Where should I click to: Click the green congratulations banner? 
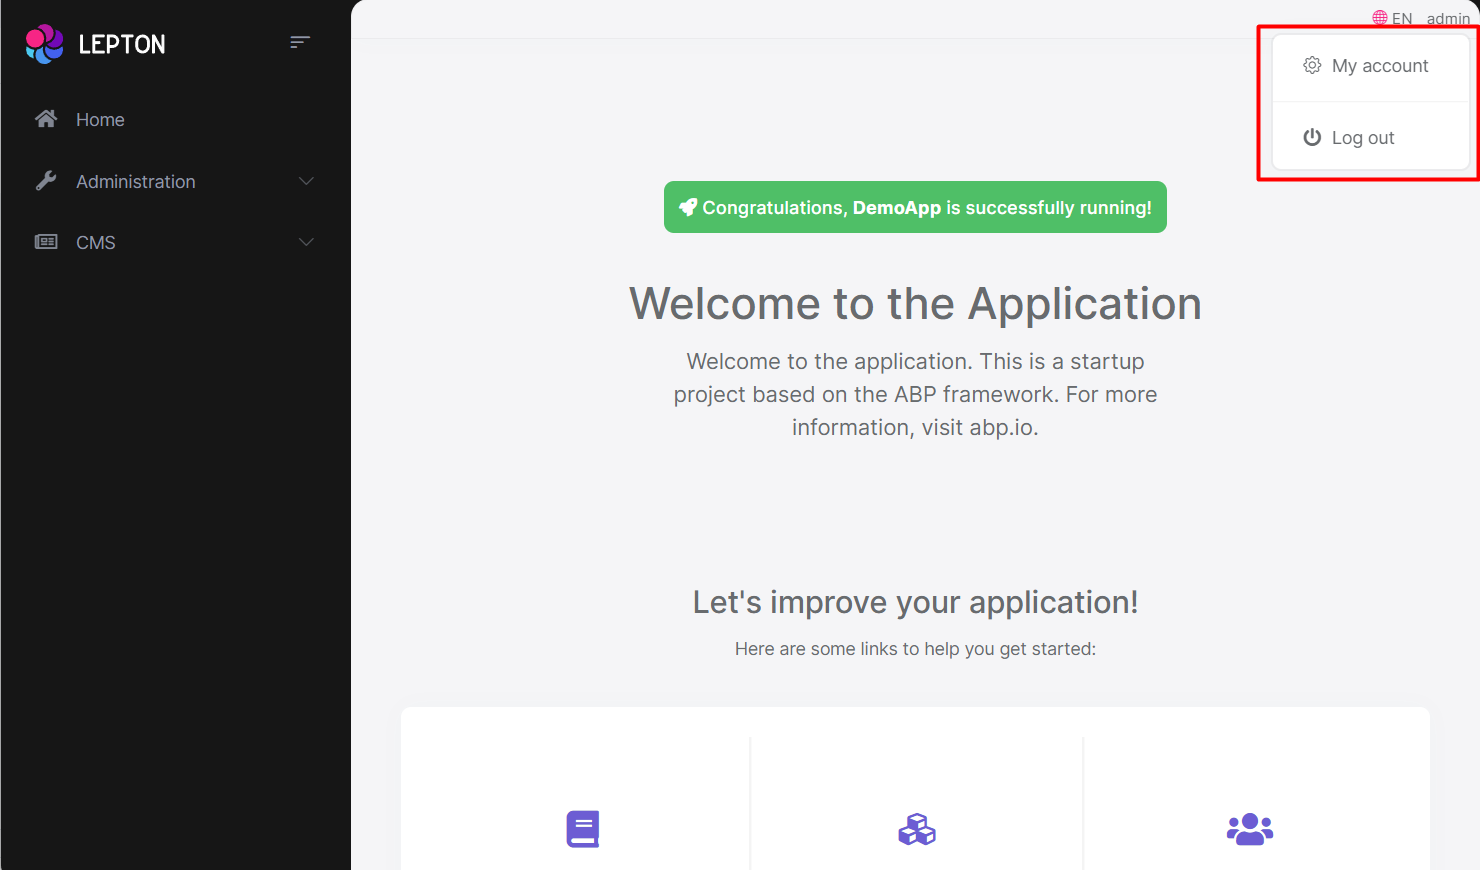click(x=915, y=206)
